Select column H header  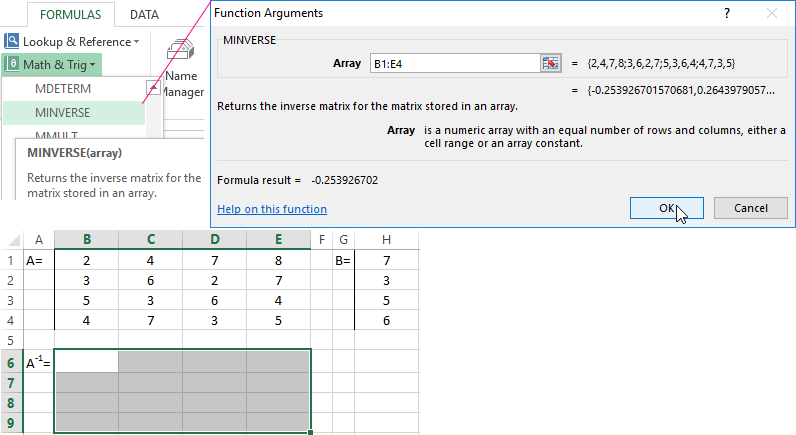[x=386, y=240]
